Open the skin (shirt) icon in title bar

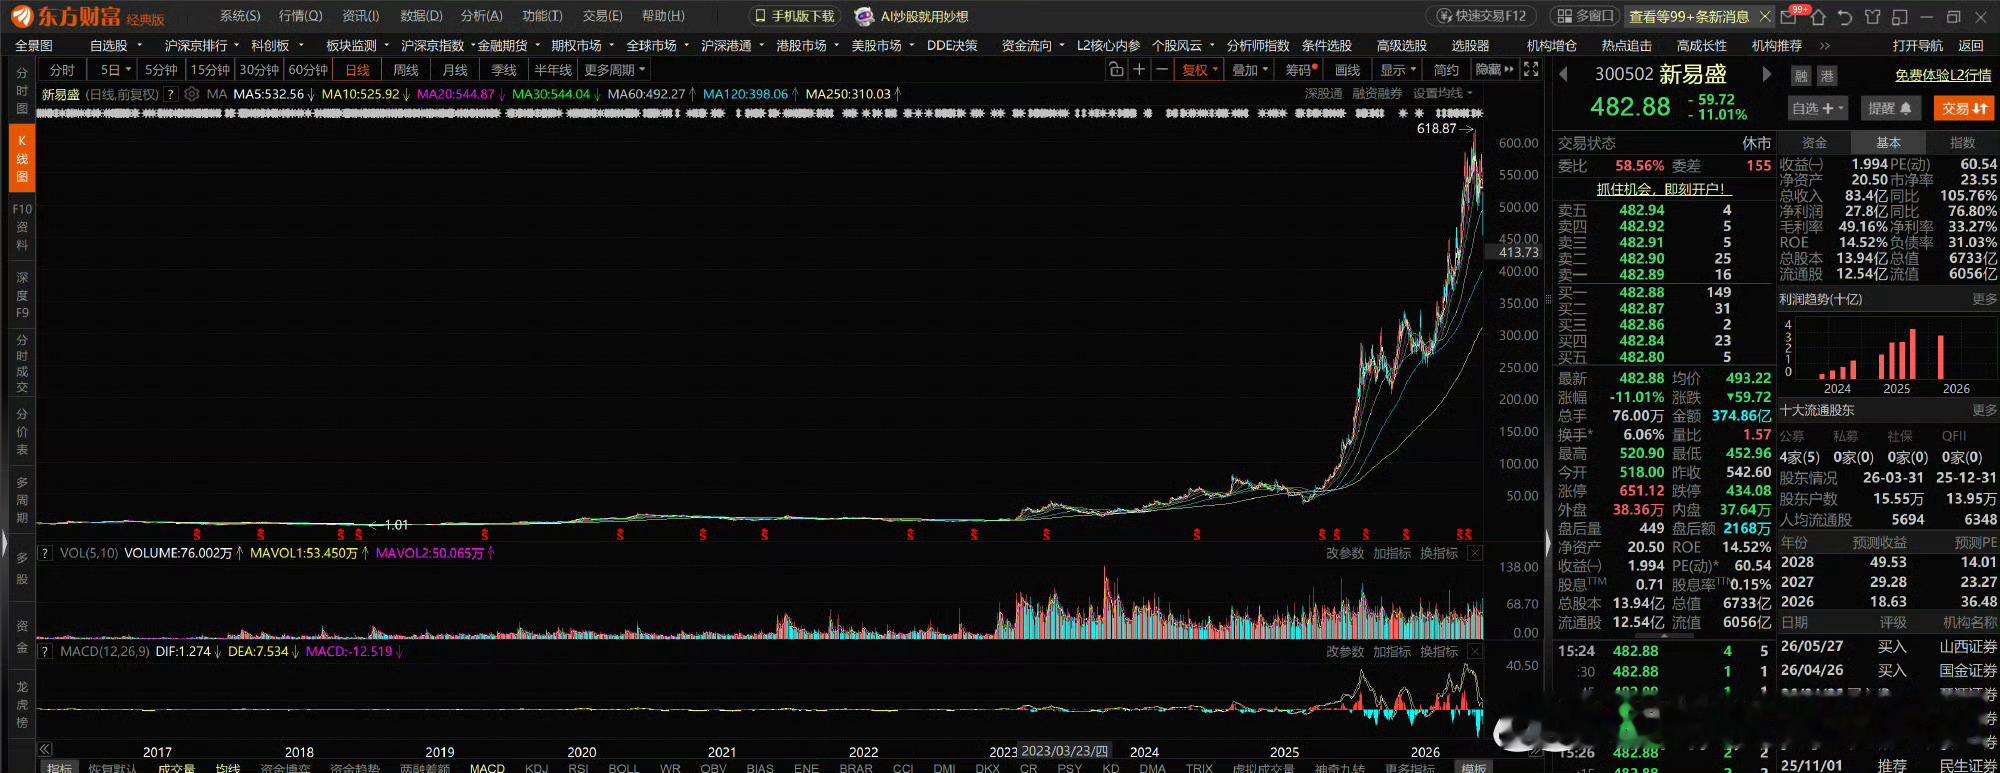pyautogui.click(x=1873, y=17)
